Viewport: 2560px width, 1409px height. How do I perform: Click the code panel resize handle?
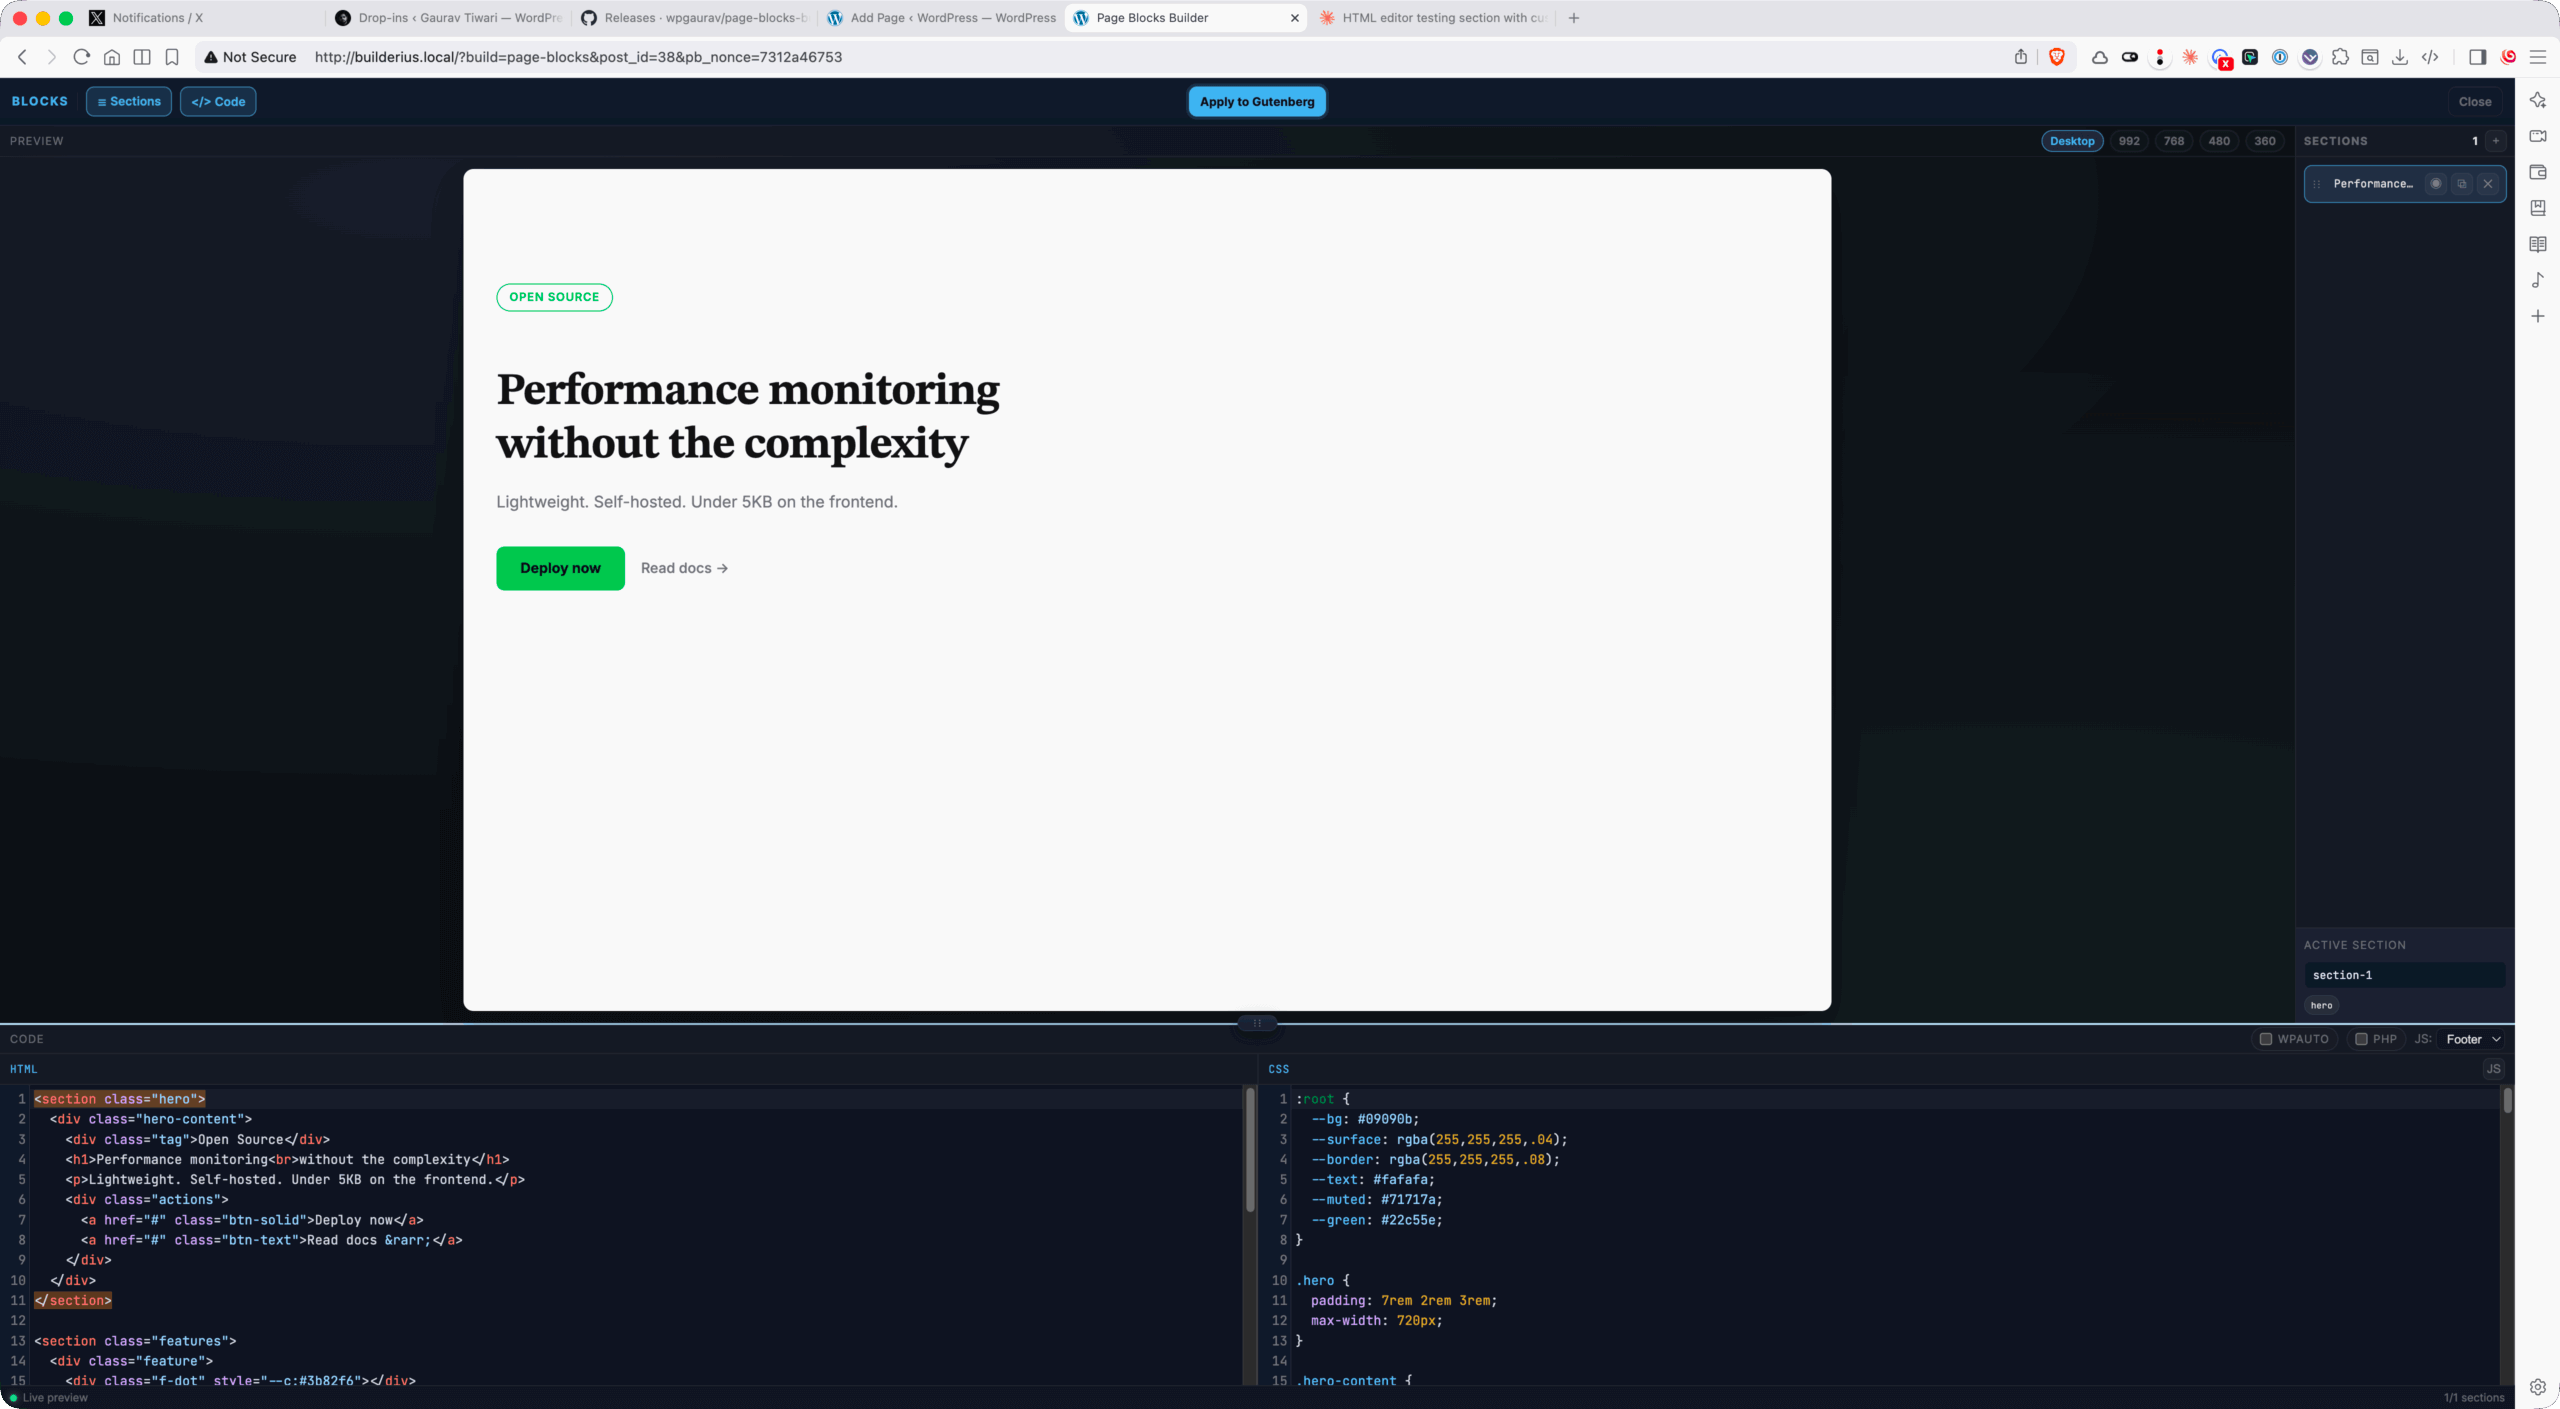point(1257,1023)
